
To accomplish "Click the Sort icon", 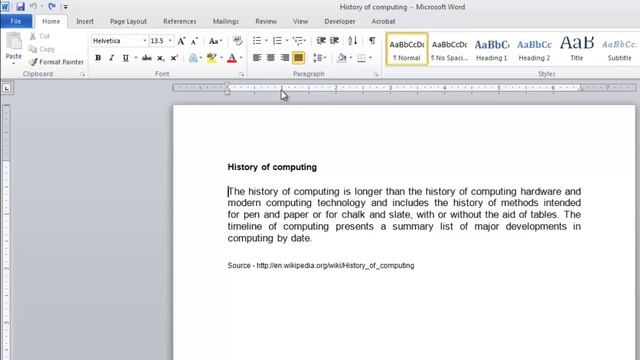I will coord(353,40).
